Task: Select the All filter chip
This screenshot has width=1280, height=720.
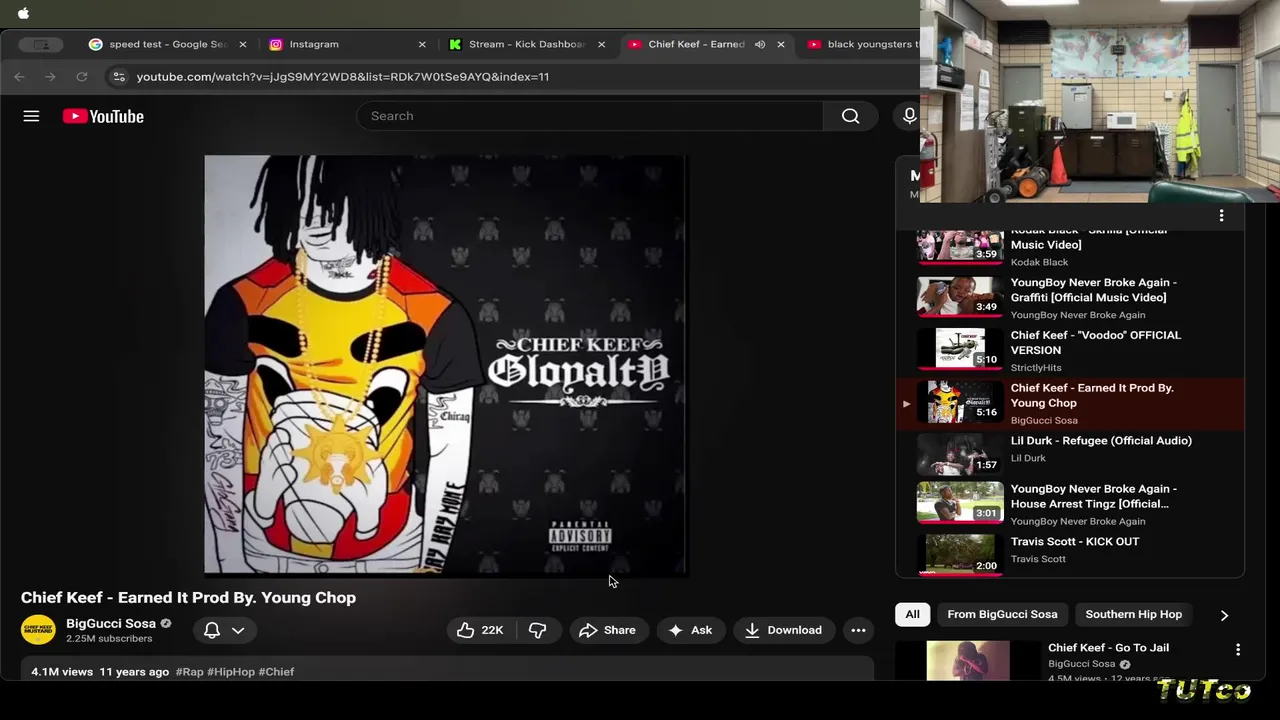Action: [912, 614]
